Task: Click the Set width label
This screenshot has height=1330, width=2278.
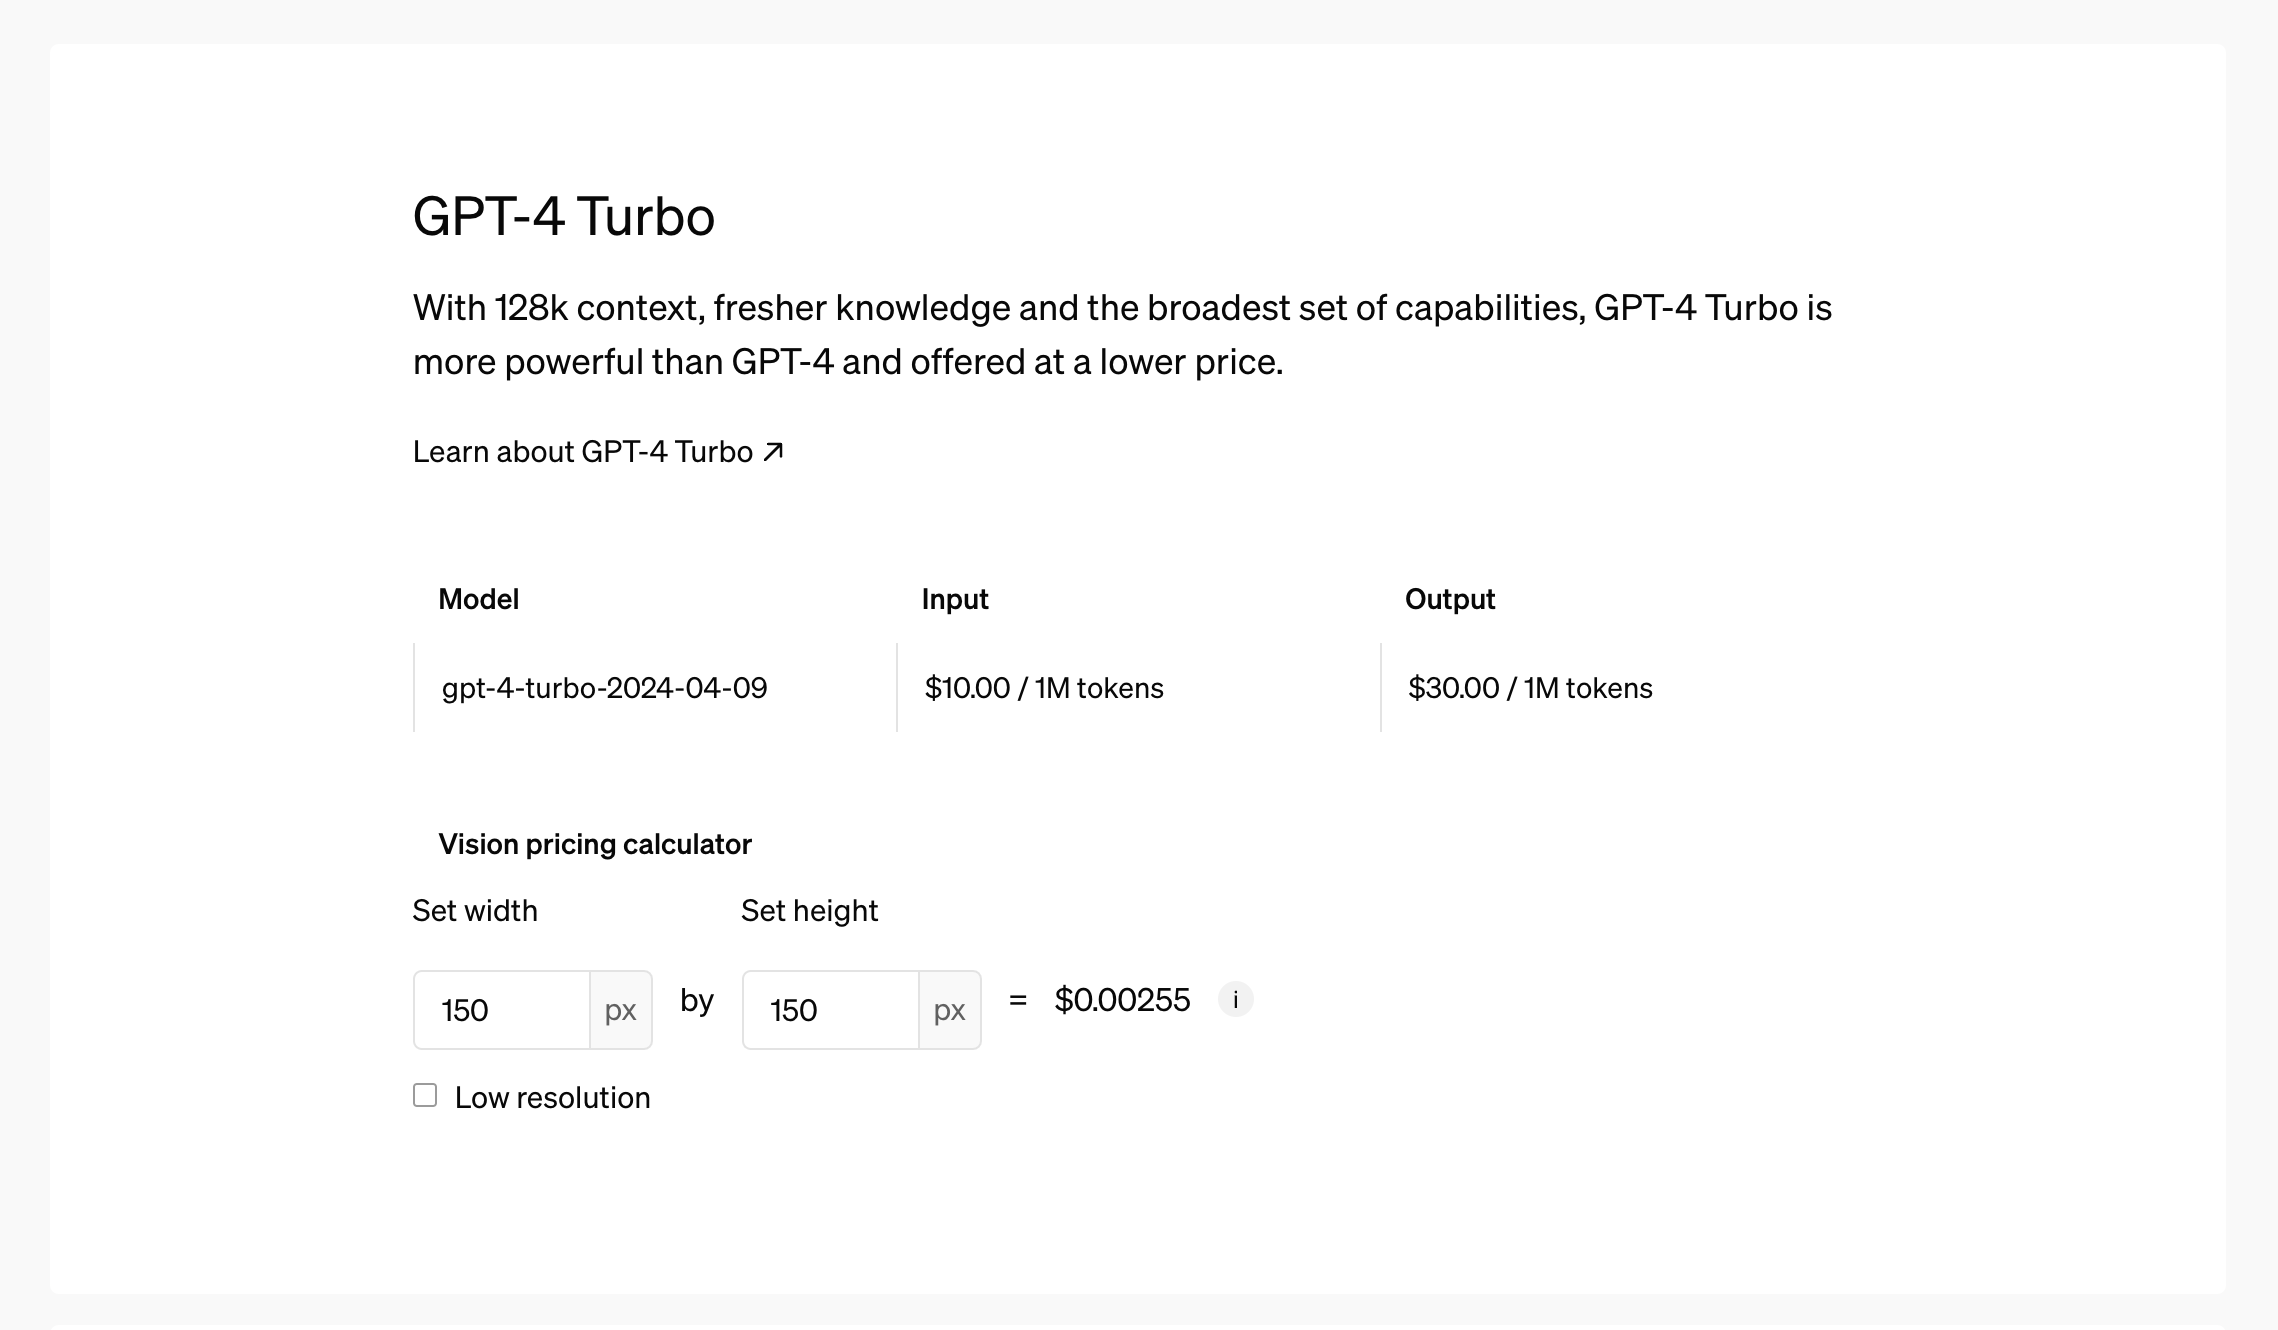Action: (x=475, y=911)
